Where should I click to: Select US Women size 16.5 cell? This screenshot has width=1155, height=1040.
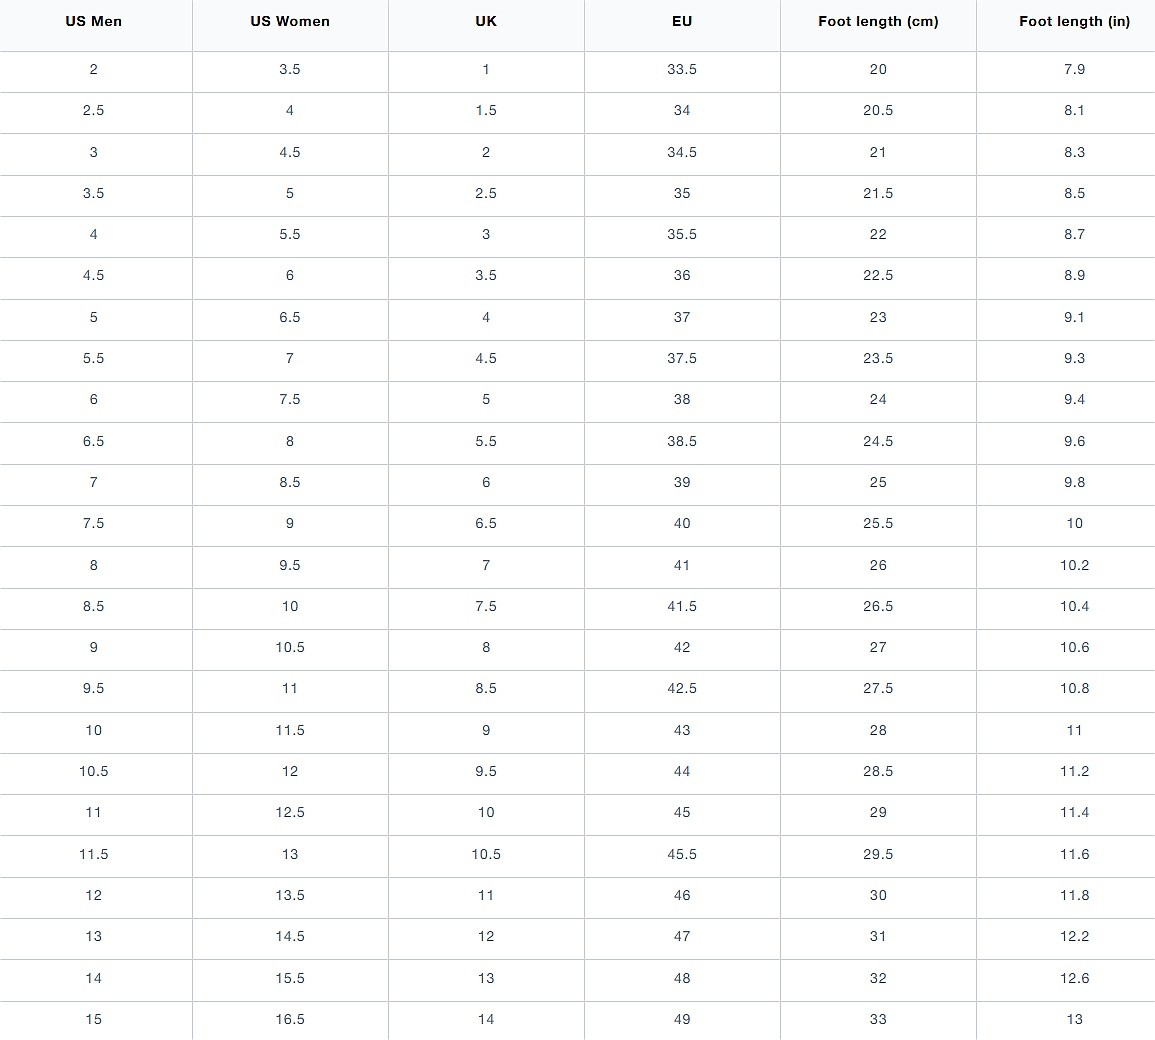(x=290, y=1019)
